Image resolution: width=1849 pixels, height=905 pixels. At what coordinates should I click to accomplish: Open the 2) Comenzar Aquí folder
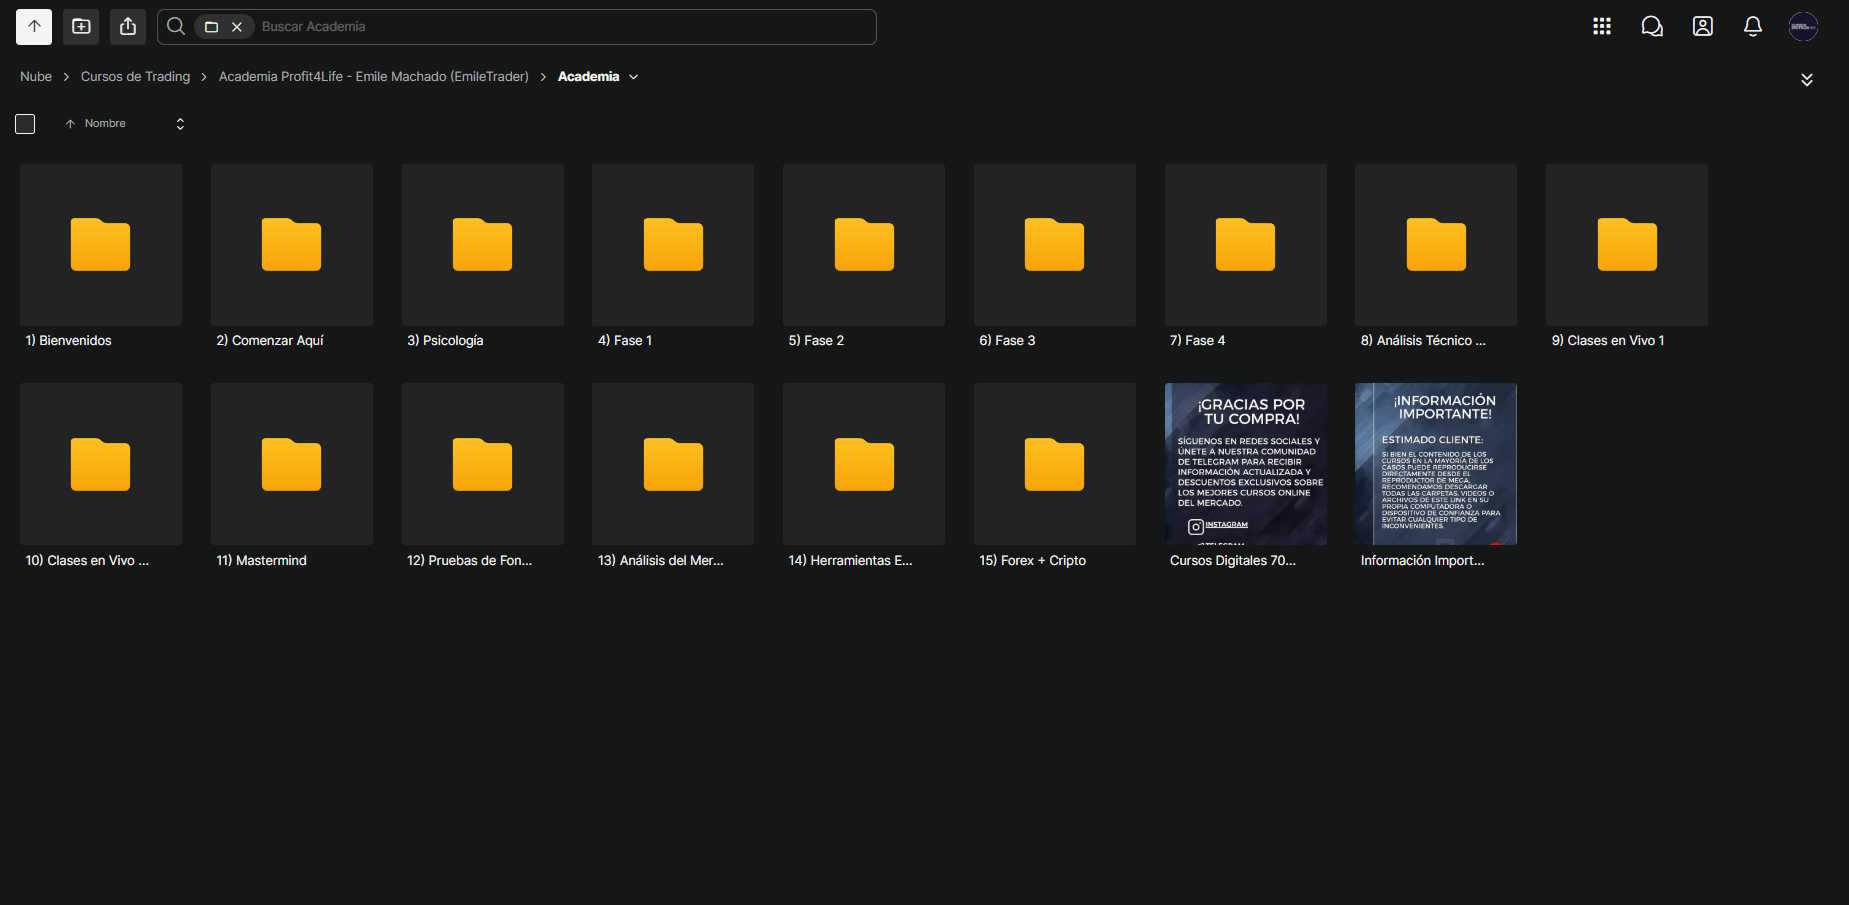292,257
